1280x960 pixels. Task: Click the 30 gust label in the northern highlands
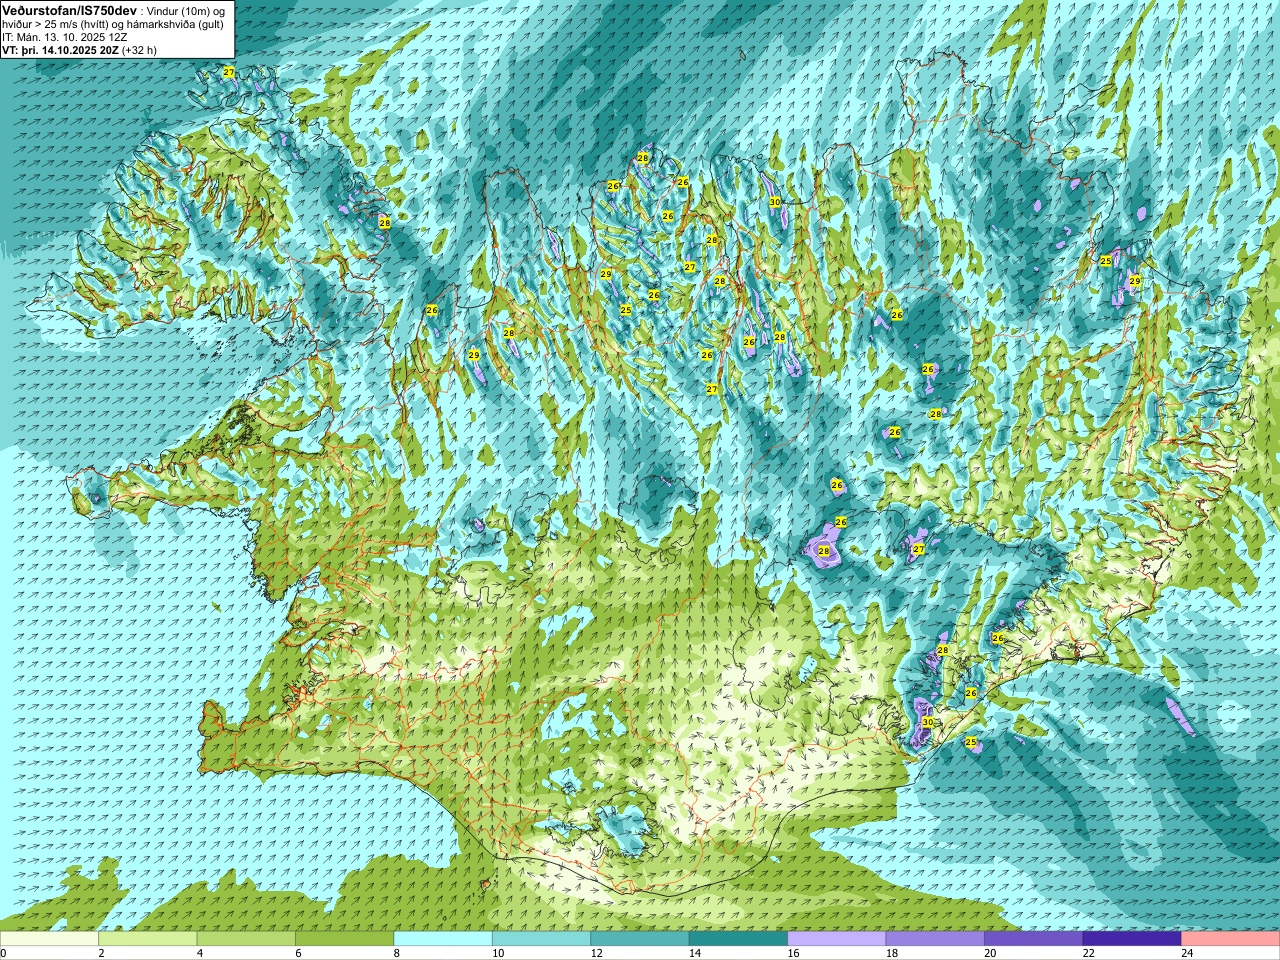point(774,202)
